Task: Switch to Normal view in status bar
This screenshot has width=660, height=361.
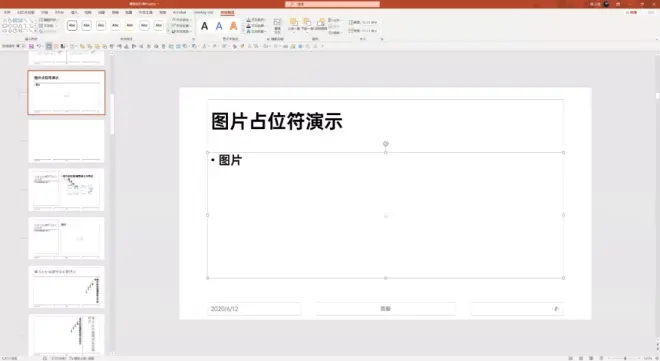Action: (570, 358)
